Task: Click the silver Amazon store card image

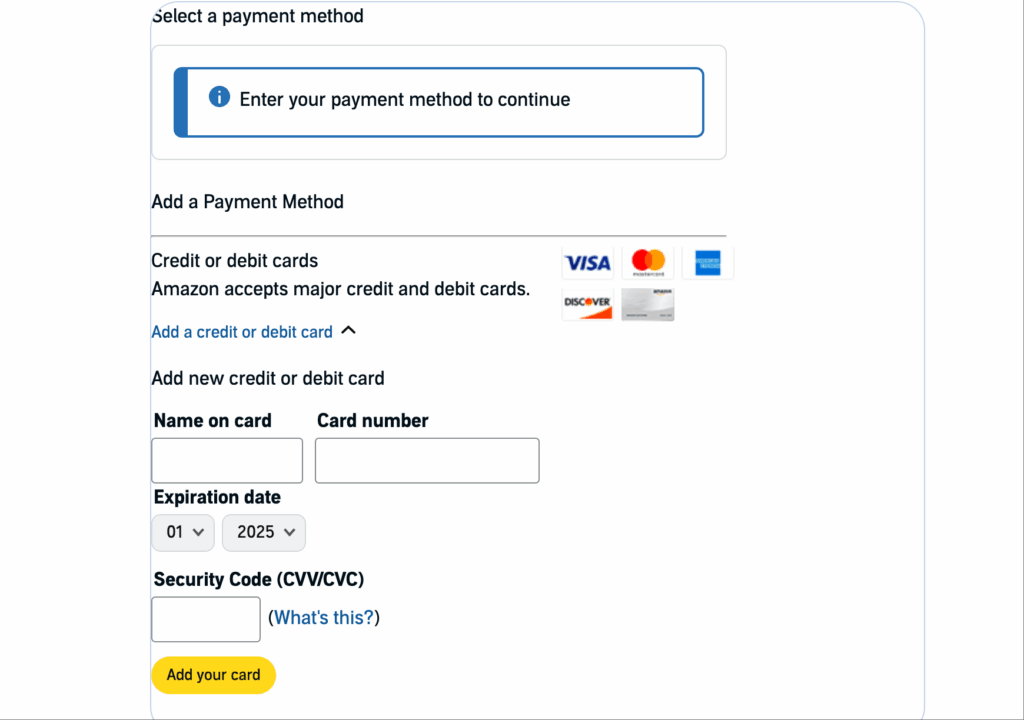Action: 648,304
